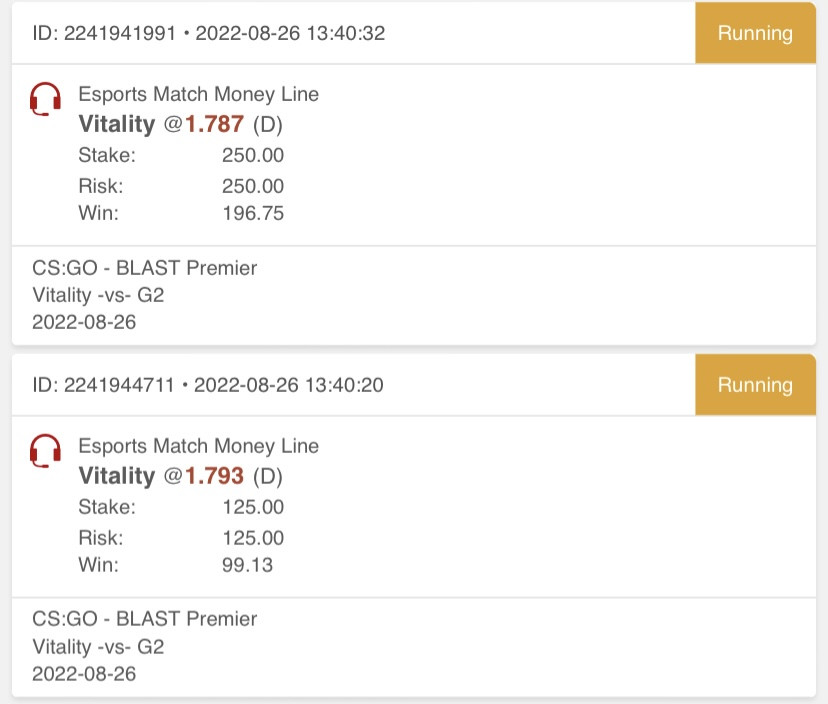The image size is (828, 704).
Task: Select the Running status badge on the first bet
Action: pyautogui.click(x=755, y=33)
